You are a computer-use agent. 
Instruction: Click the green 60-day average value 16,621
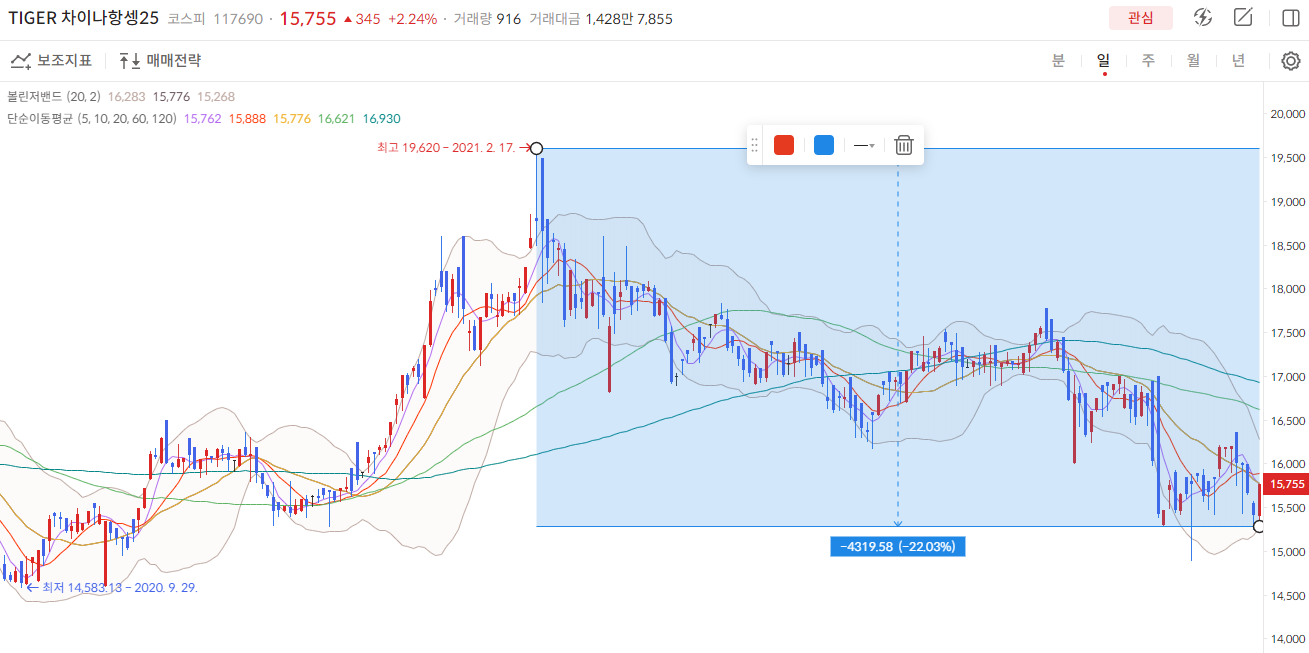336,118
